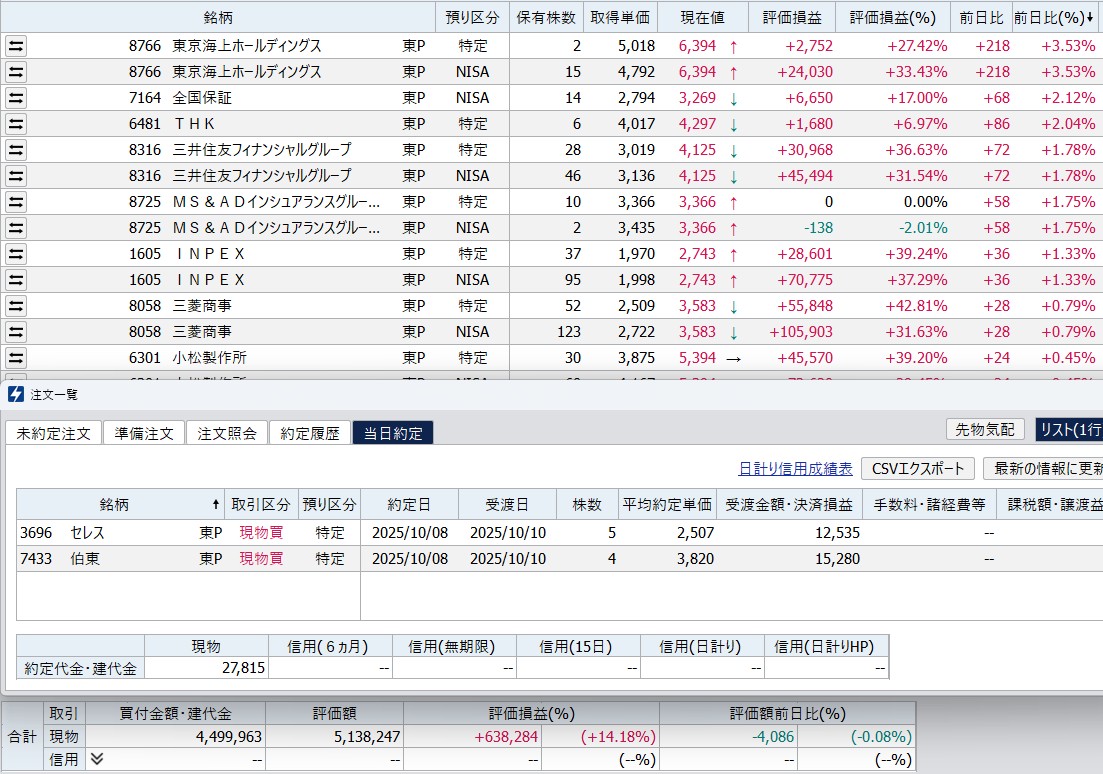Click the 注文一覧 lightning panel icon

click(15, 394)
